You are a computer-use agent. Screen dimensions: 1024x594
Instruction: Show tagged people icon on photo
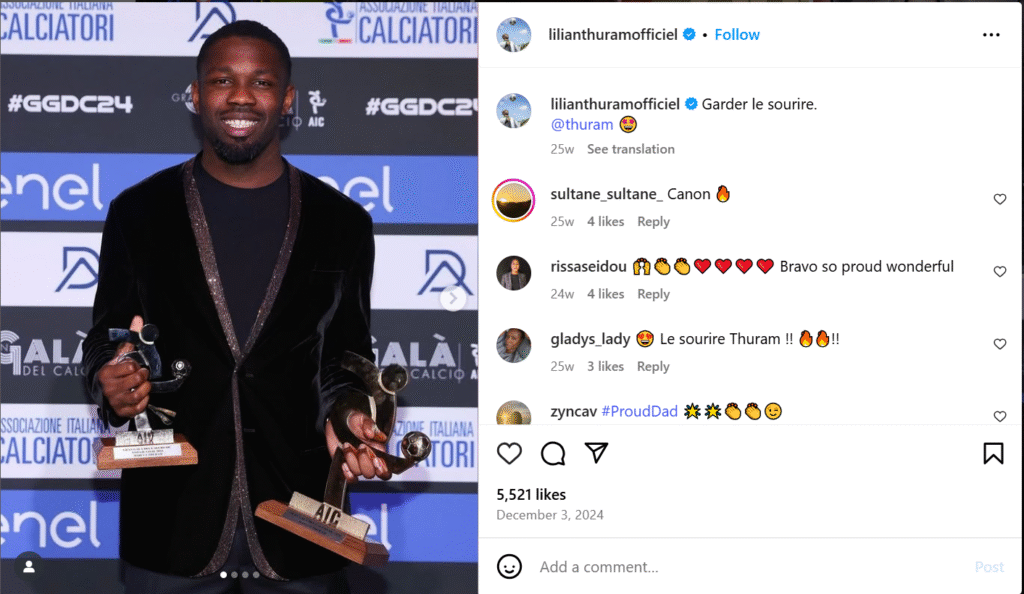(x=29, y=567)
